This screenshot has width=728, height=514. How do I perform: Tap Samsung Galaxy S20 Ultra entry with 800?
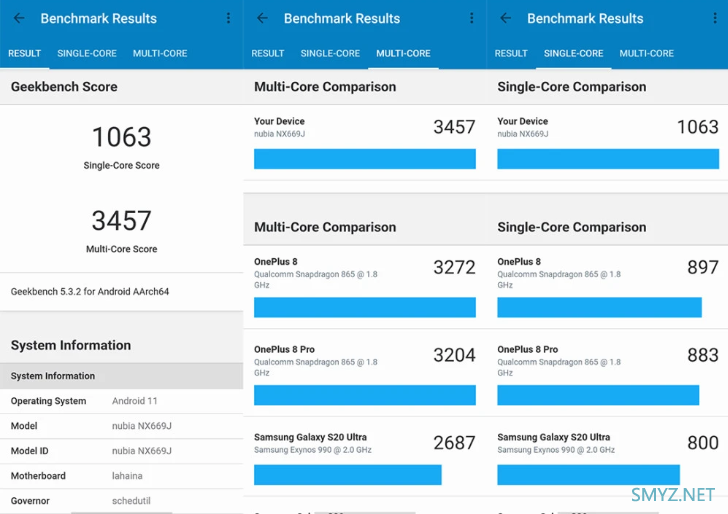[607, 456]
